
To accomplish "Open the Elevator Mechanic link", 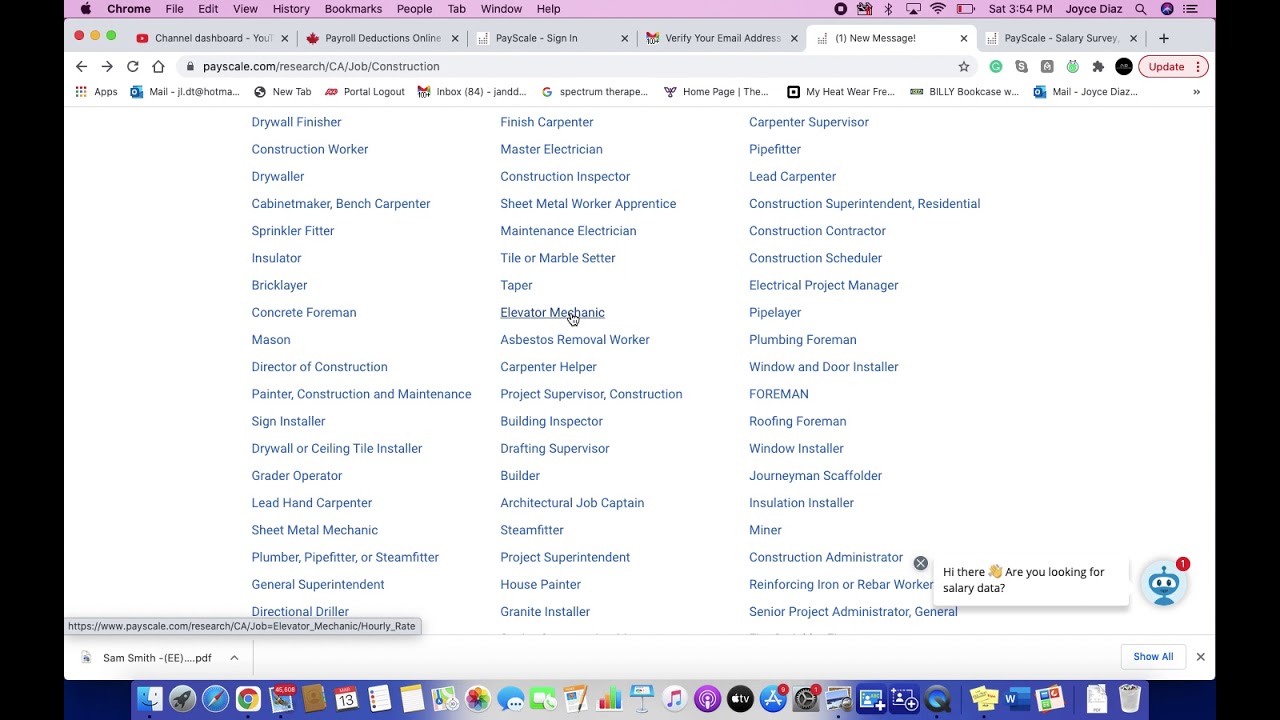I will coord(552,312).
